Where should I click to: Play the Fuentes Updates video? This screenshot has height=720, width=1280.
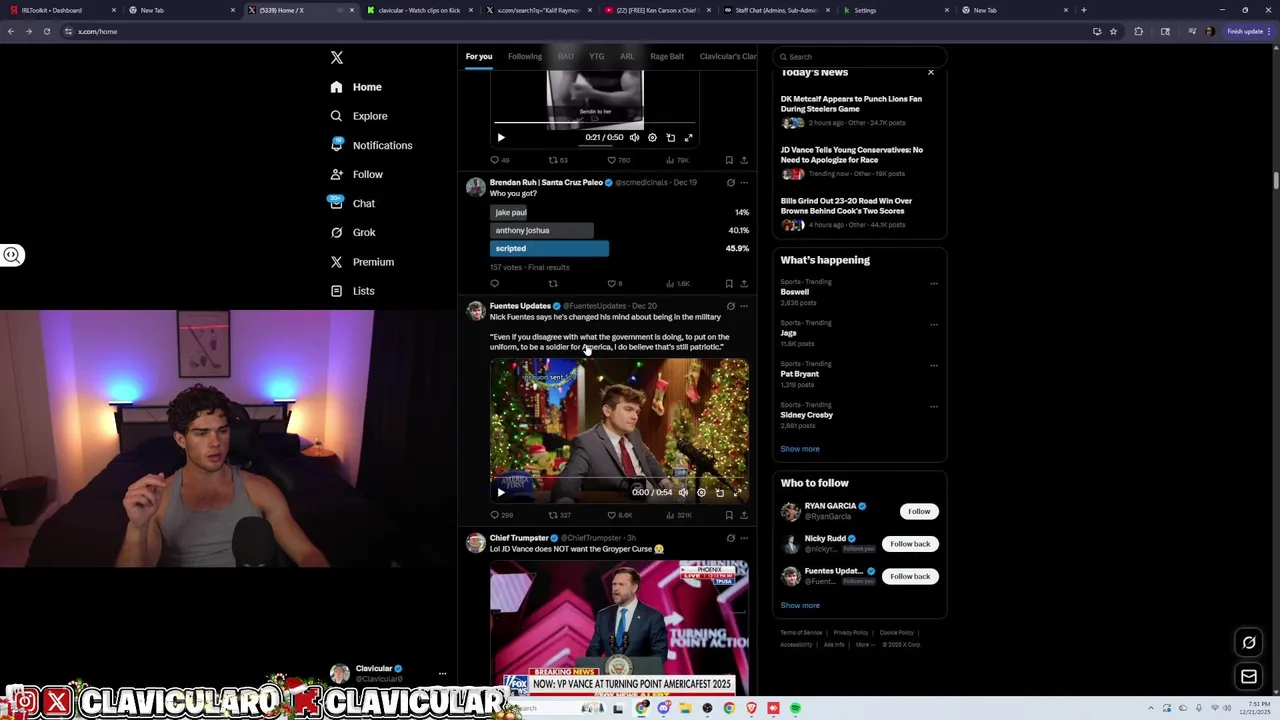tap(501, 492)
